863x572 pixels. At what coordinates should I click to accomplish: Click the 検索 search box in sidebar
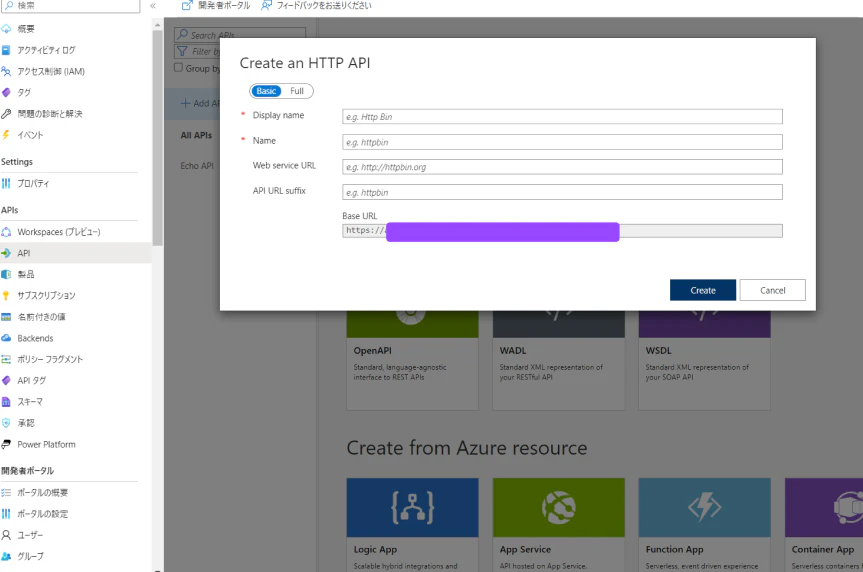pyautogui.click(x=70, y=6)
